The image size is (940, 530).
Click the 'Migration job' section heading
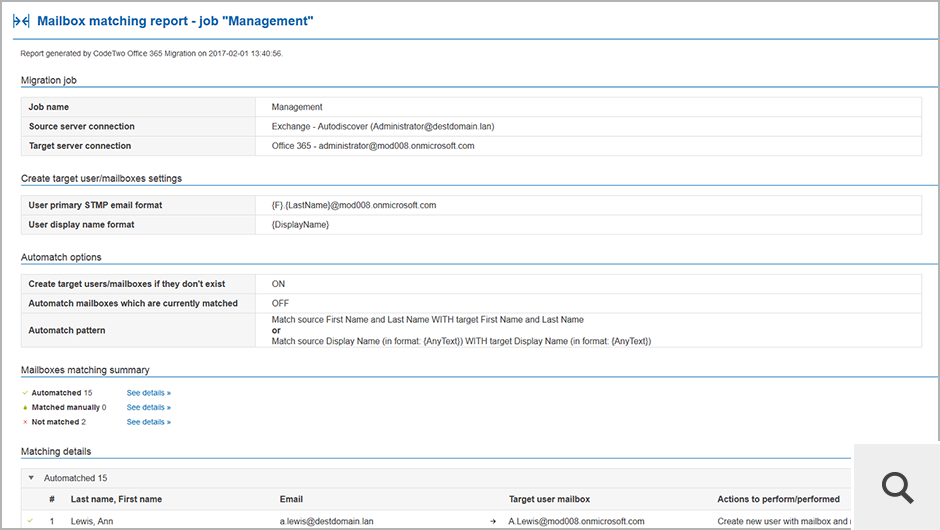49,80
